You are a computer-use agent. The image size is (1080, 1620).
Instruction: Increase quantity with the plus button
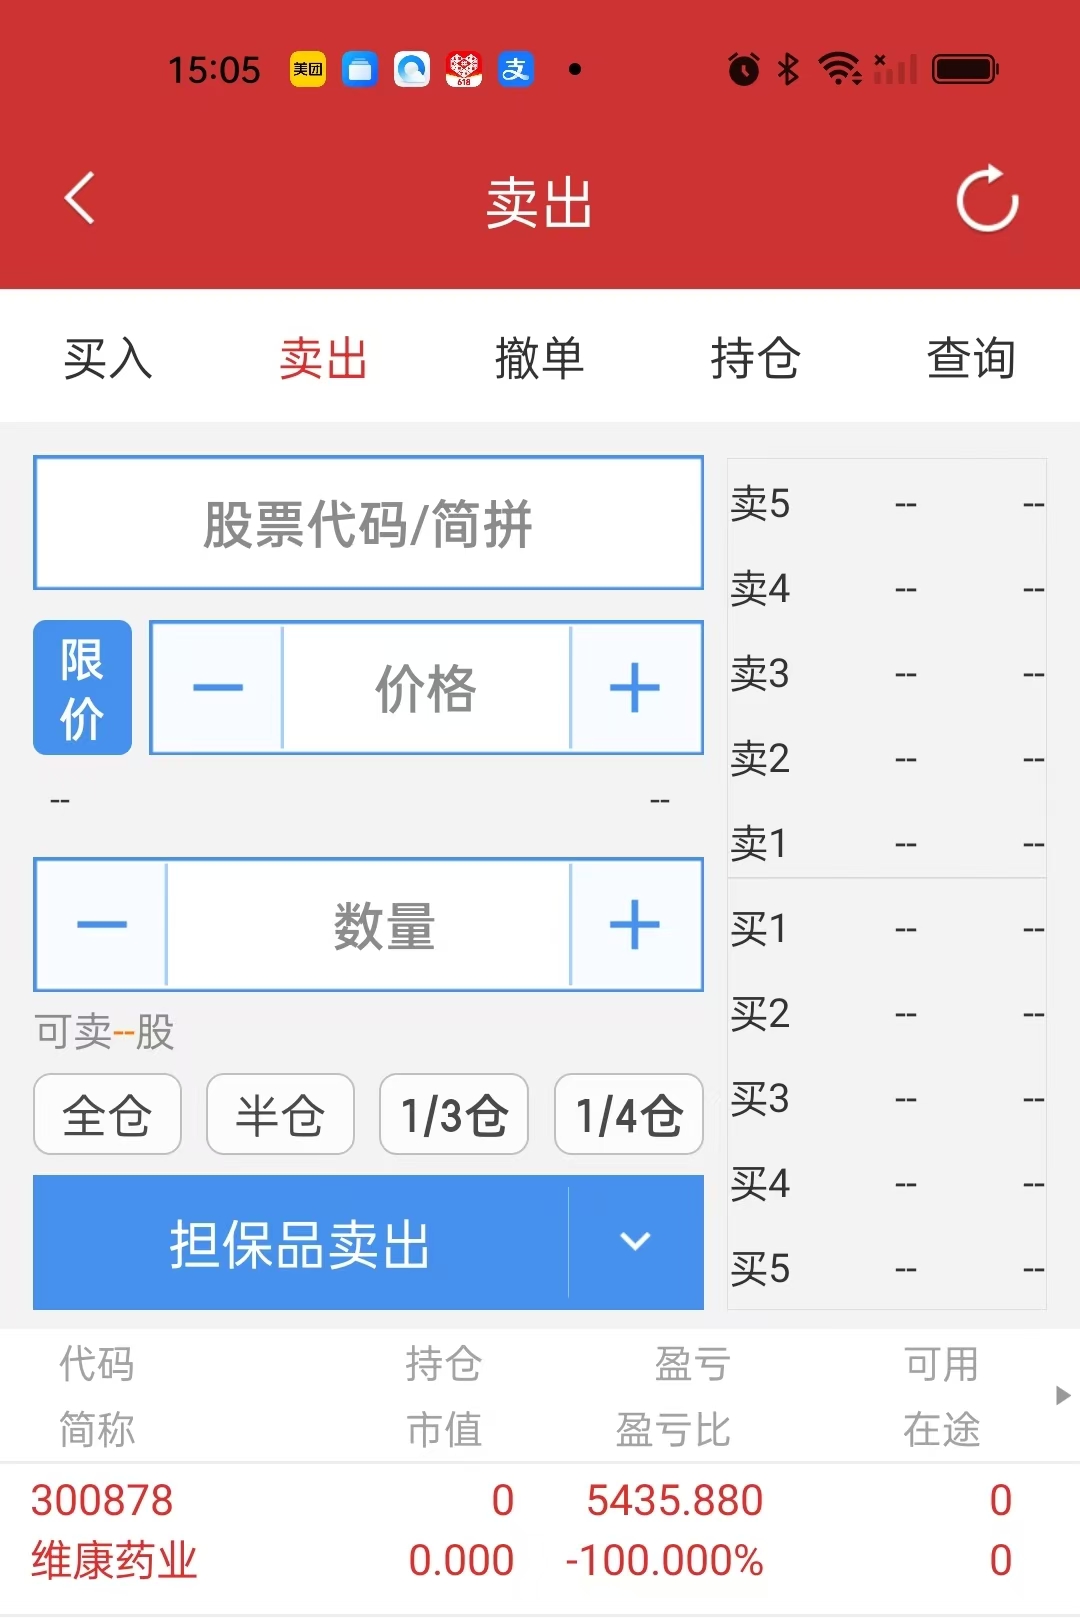click(x=635, y=924)
